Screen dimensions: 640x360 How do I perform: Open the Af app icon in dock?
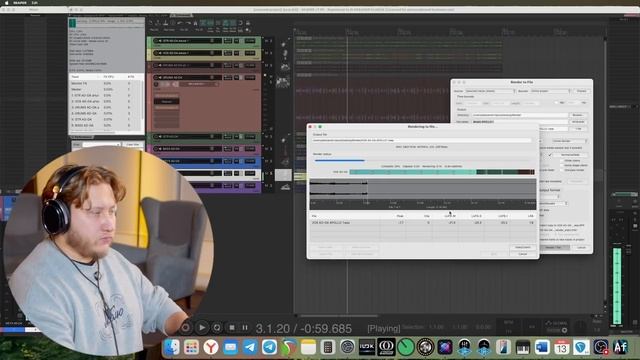[620, 347]
